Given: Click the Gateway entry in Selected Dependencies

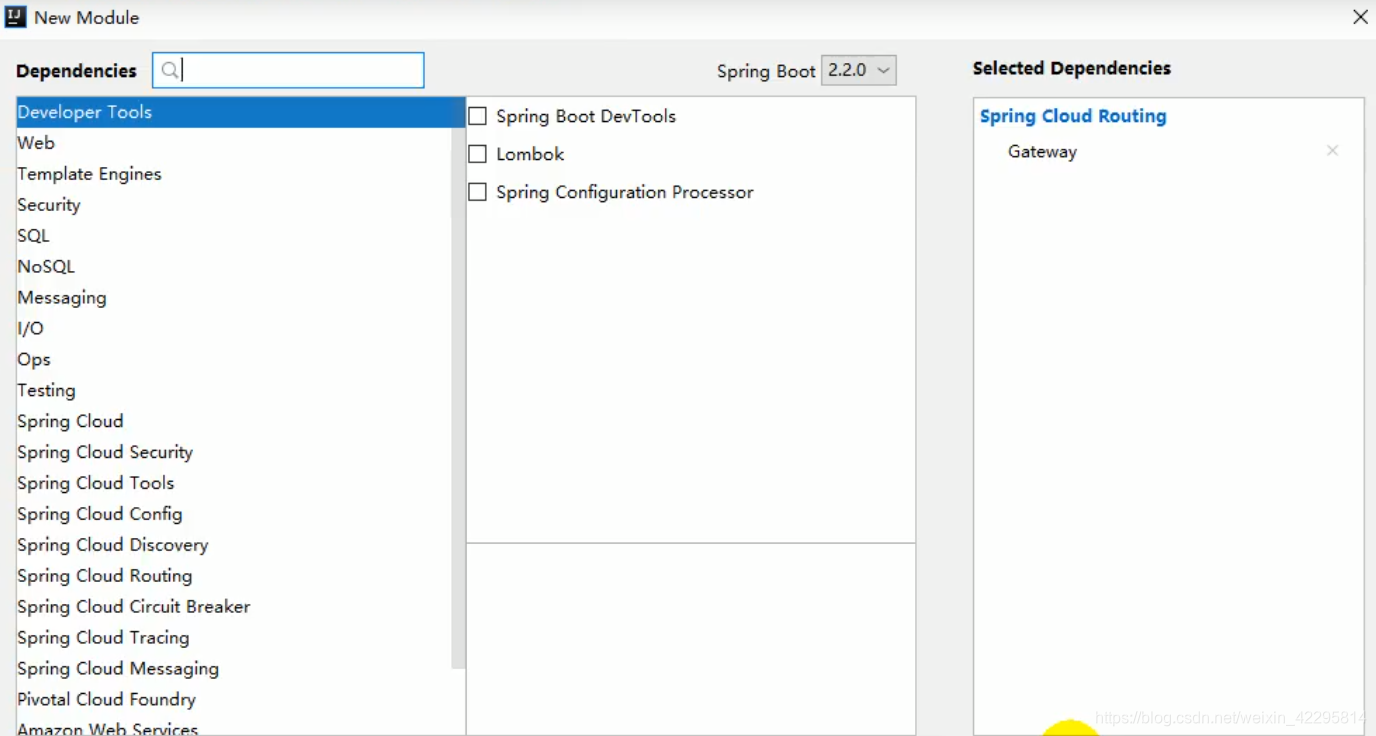Looking at the screenshot, I should coord(1042,152).
